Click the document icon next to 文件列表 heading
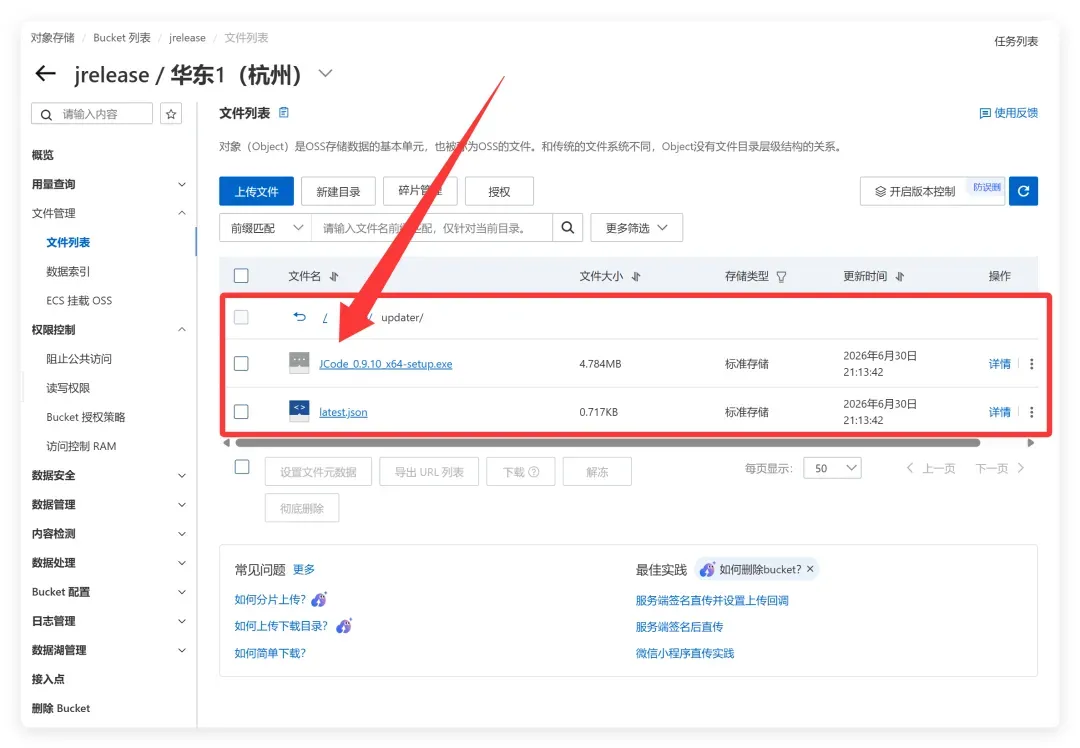 284,112
